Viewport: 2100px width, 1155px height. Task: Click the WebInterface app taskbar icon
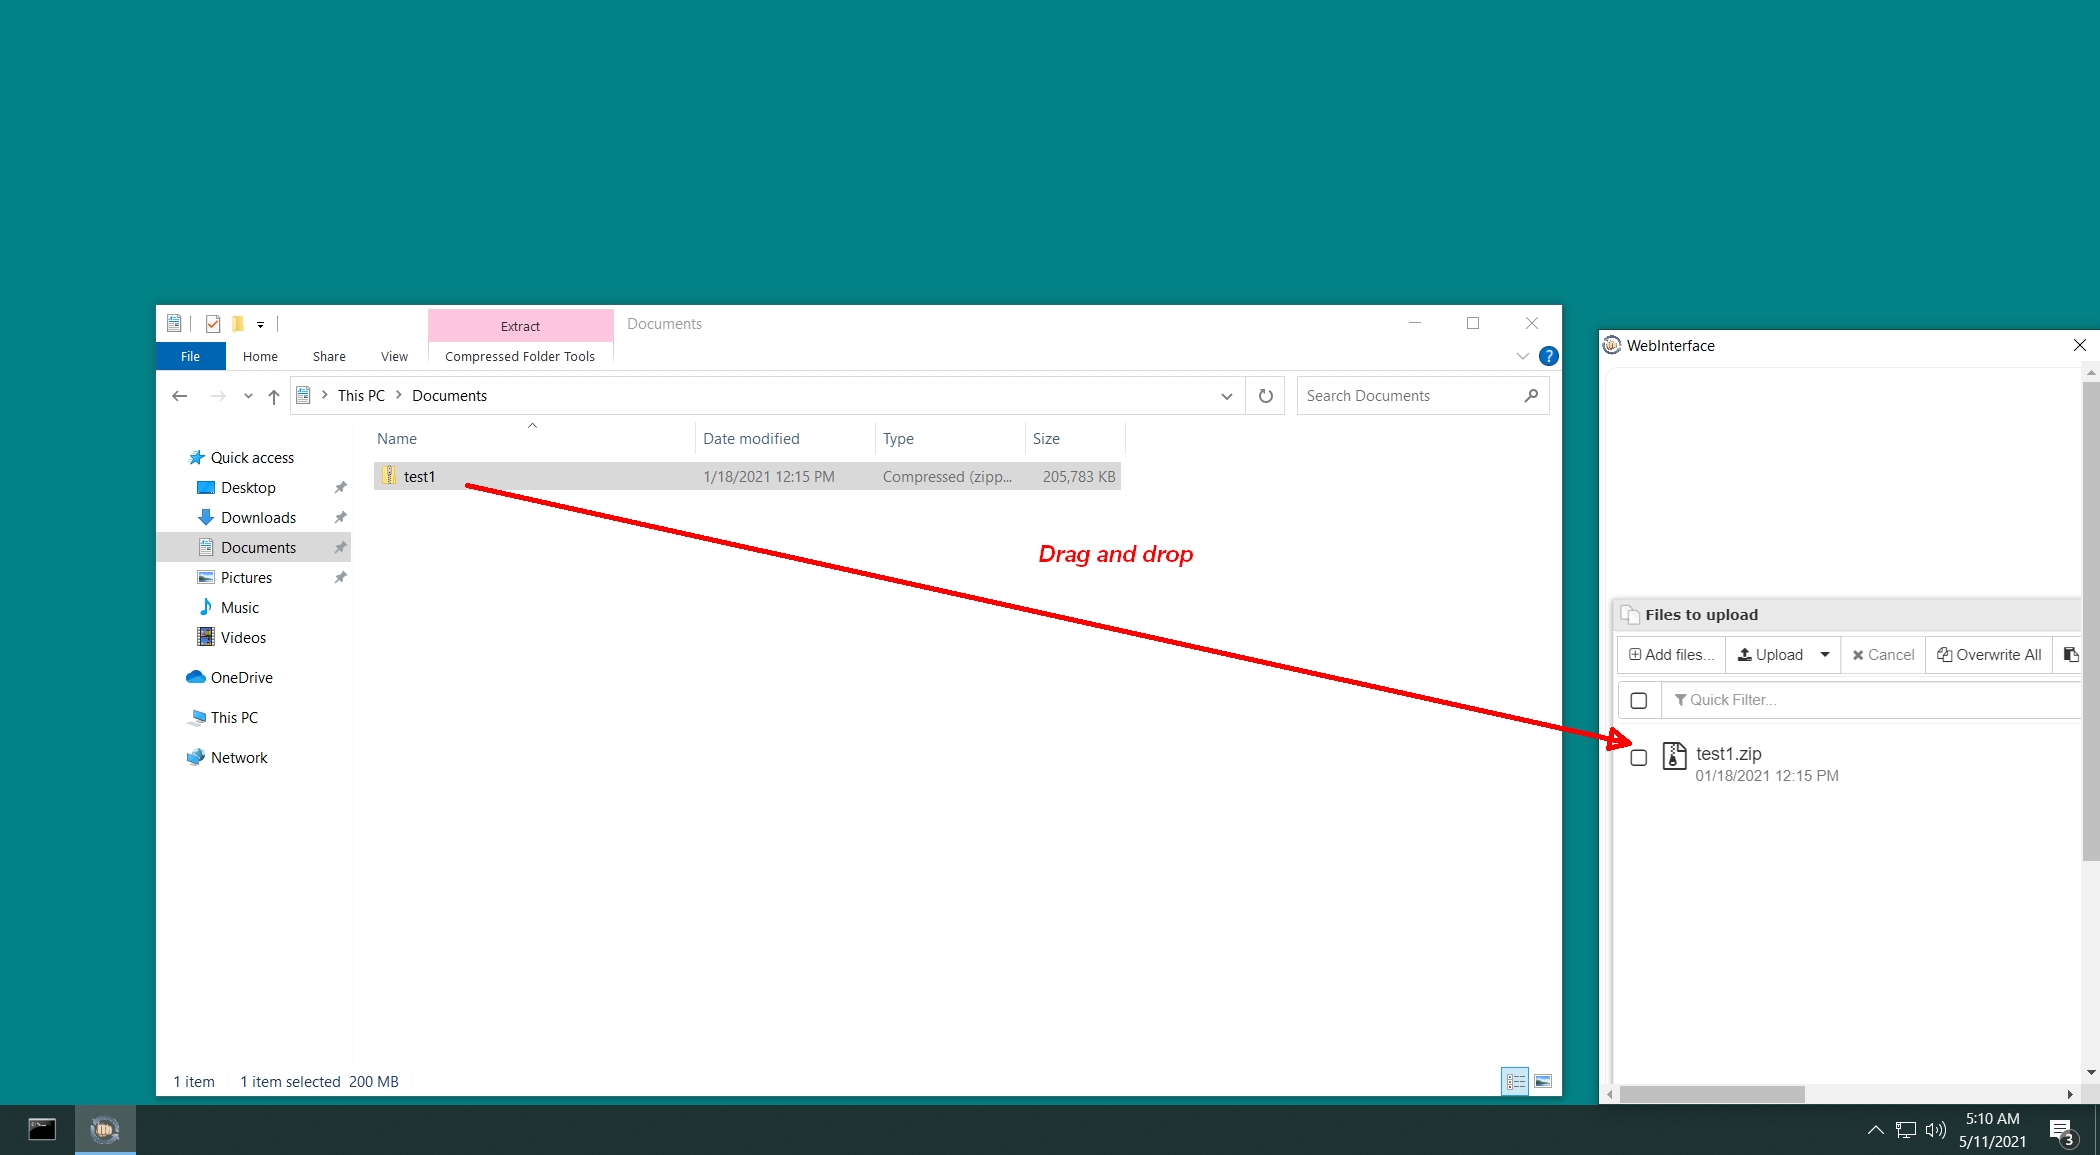[x=105, y=1130]
